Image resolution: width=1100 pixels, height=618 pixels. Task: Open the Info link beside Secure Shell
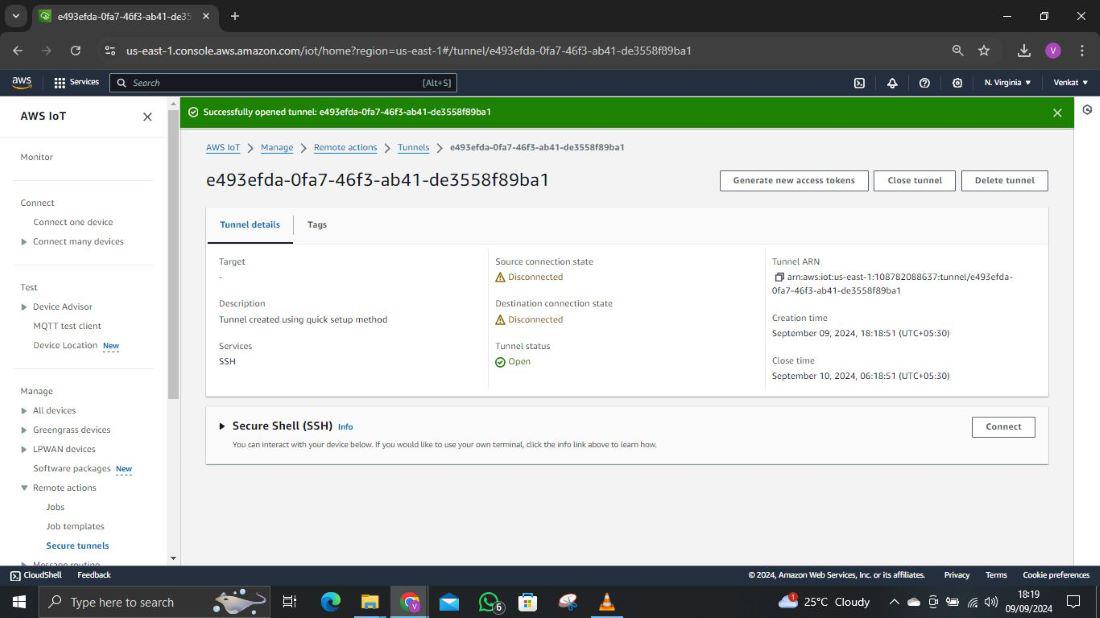pyautogui.click(x=345, y=427)
